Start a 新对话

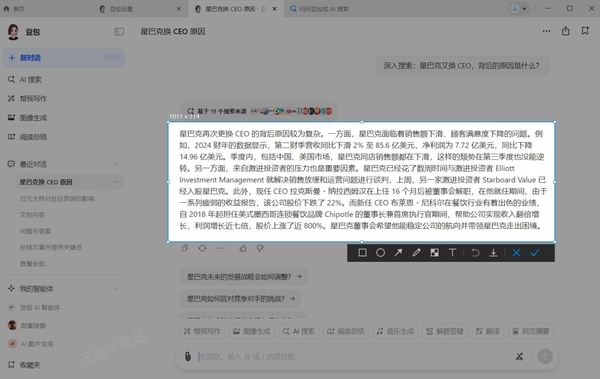(x=64, y=58)
